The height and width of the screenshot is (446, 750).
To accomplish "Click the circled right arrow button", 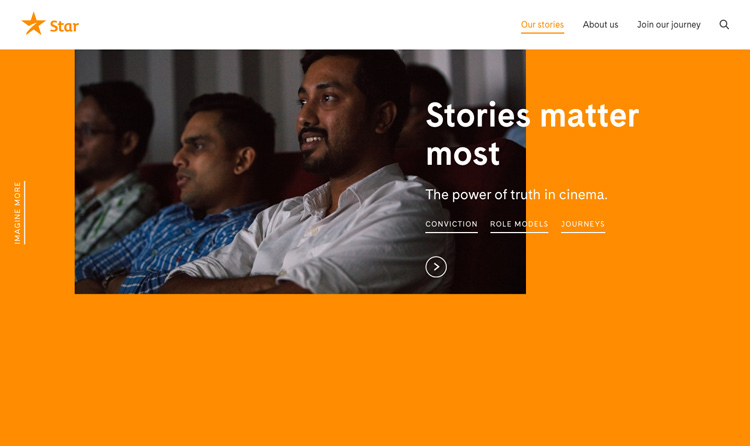I will point(436,267).
